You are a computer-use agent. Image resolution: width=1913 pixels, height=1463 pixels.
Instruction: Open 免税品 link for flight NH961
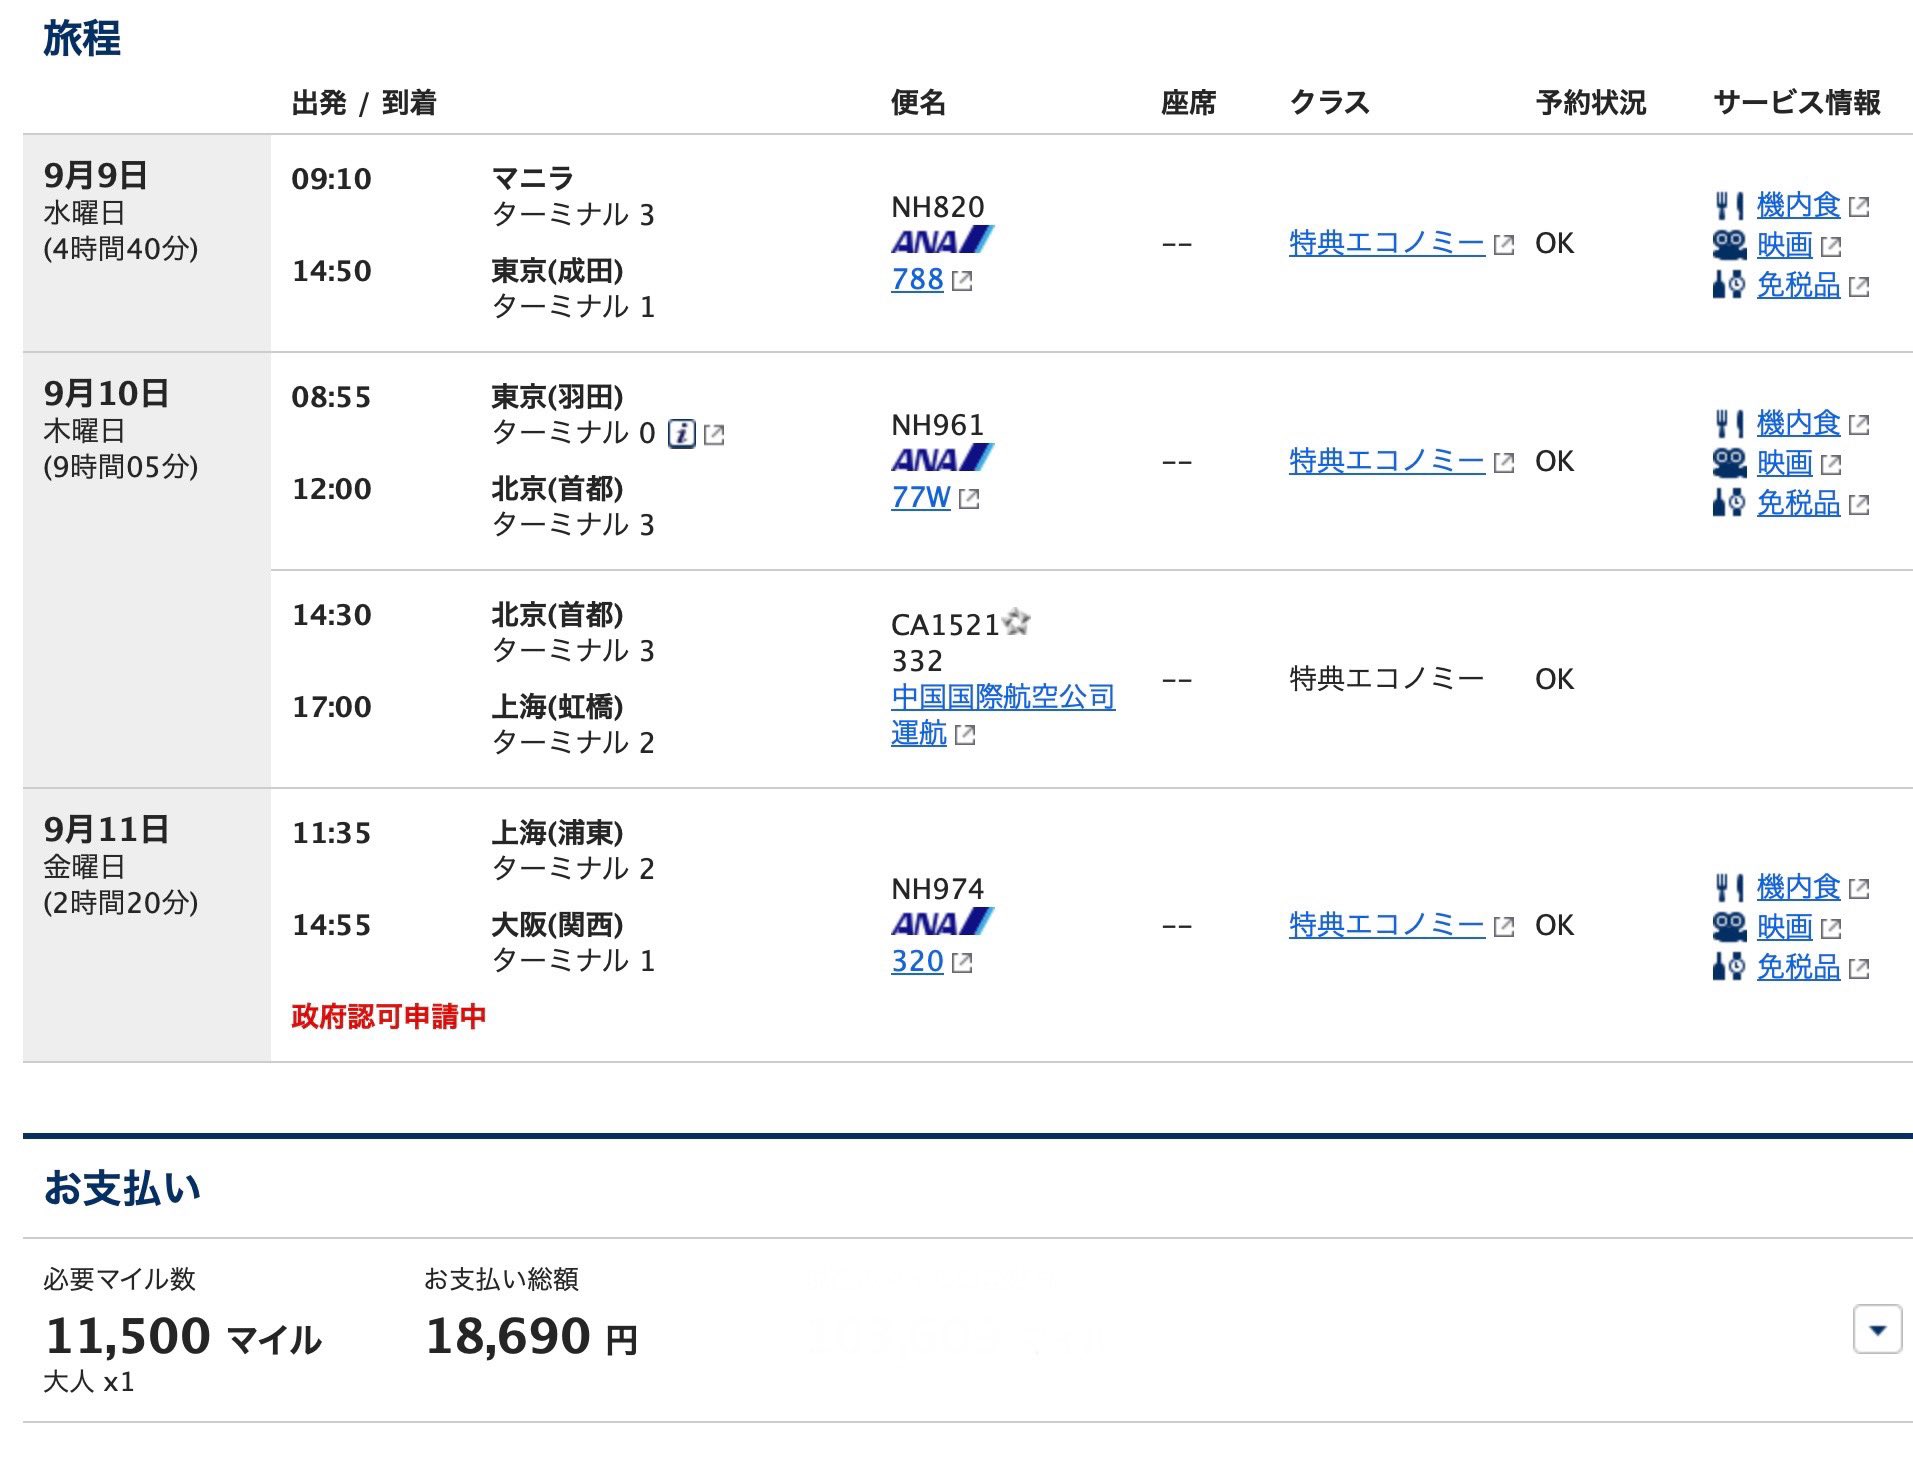(1798, 504)
